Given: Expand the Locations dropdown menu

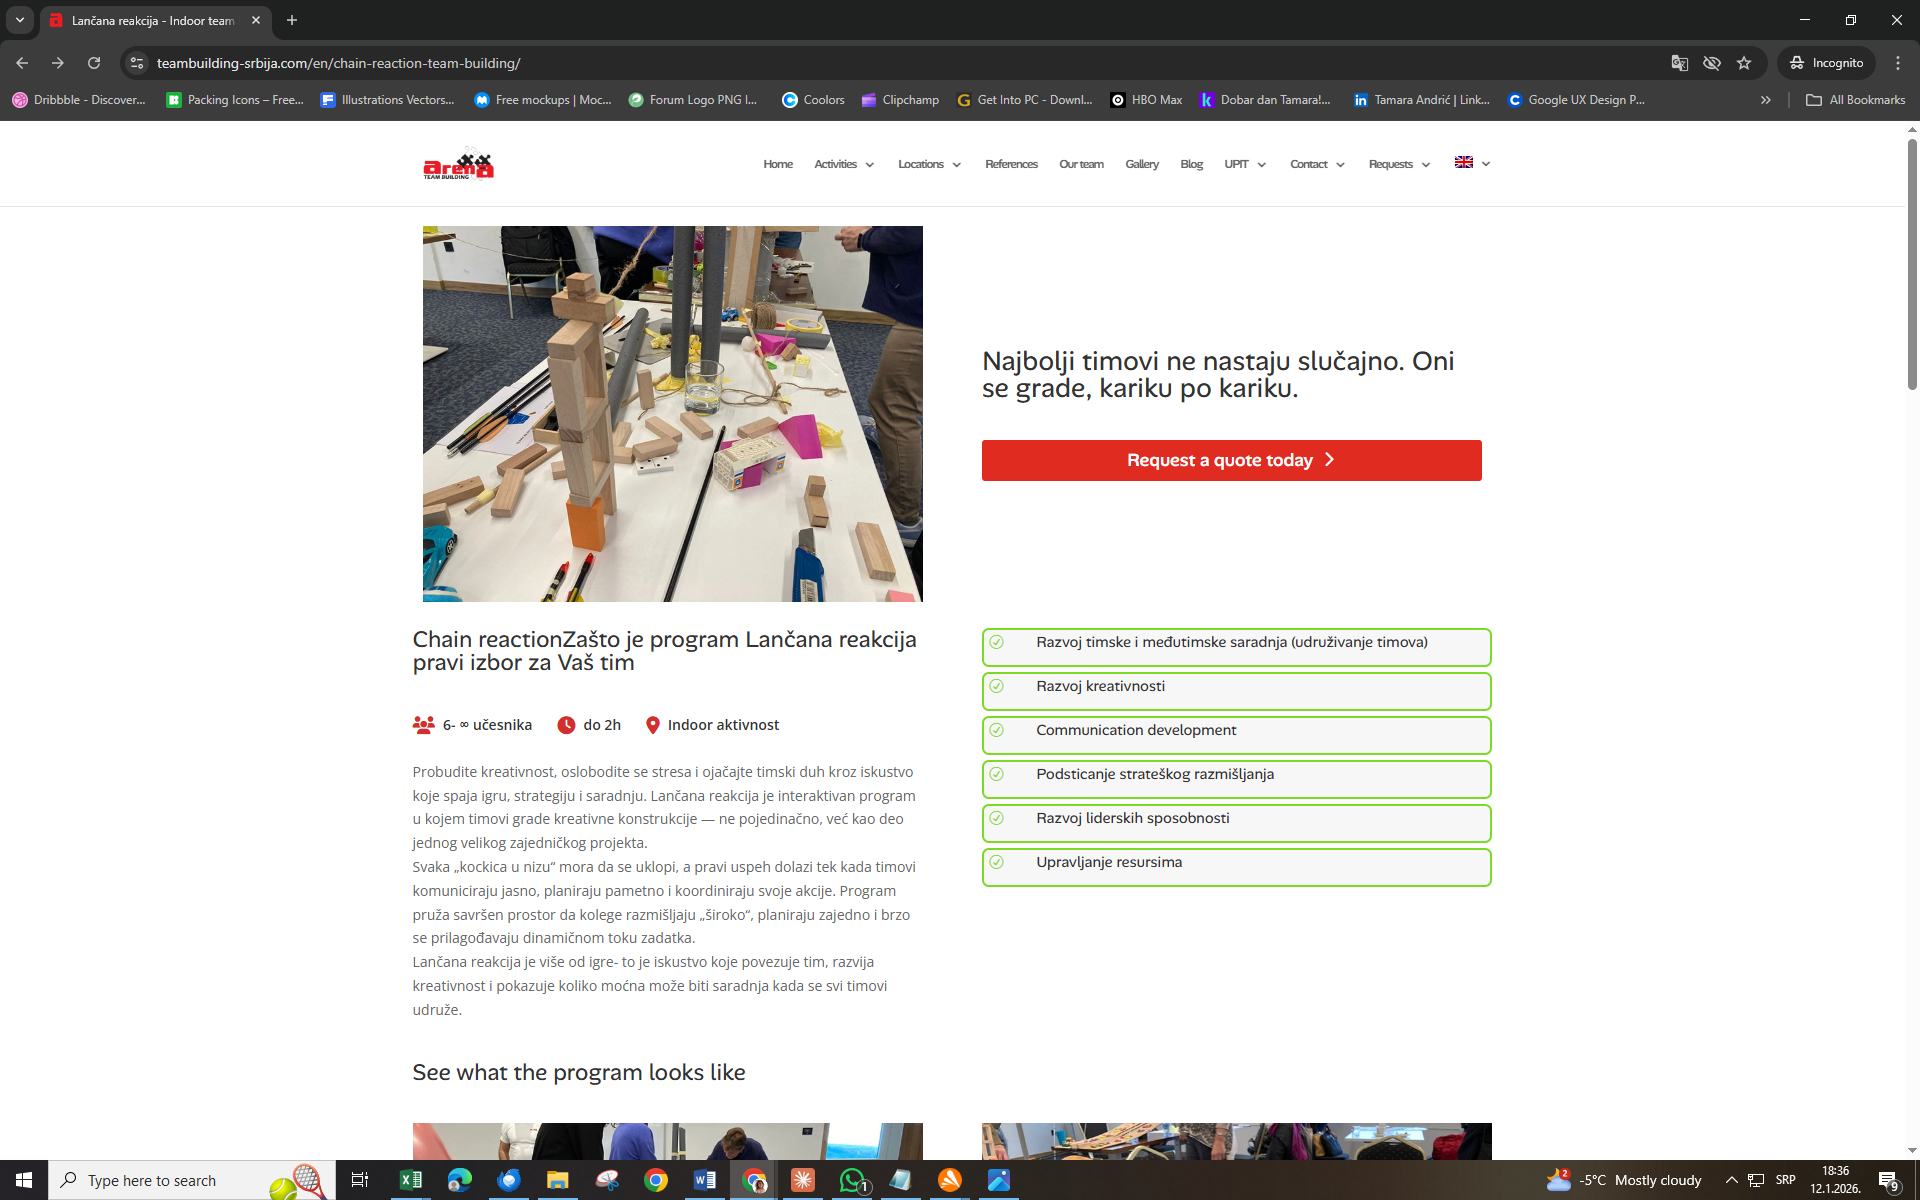Looking at the screenshot, I should pos(929,164).
